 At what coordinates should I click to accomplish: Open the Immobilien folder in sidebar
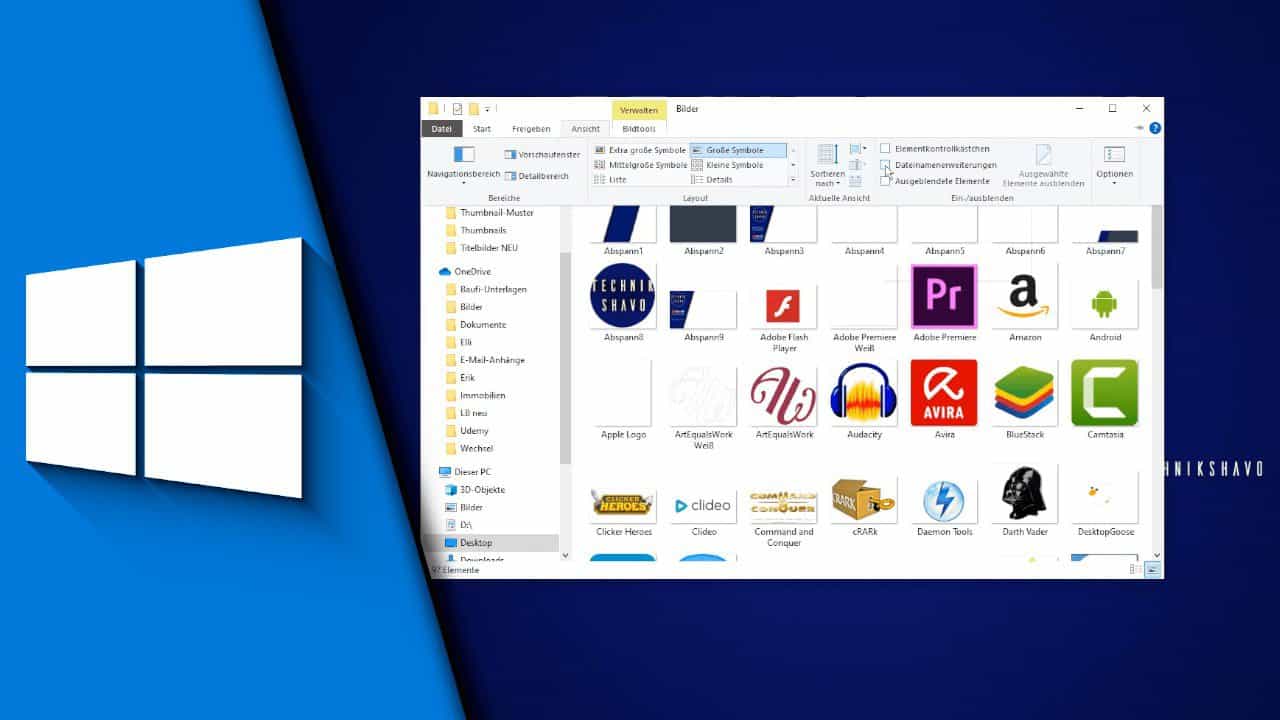476,396
